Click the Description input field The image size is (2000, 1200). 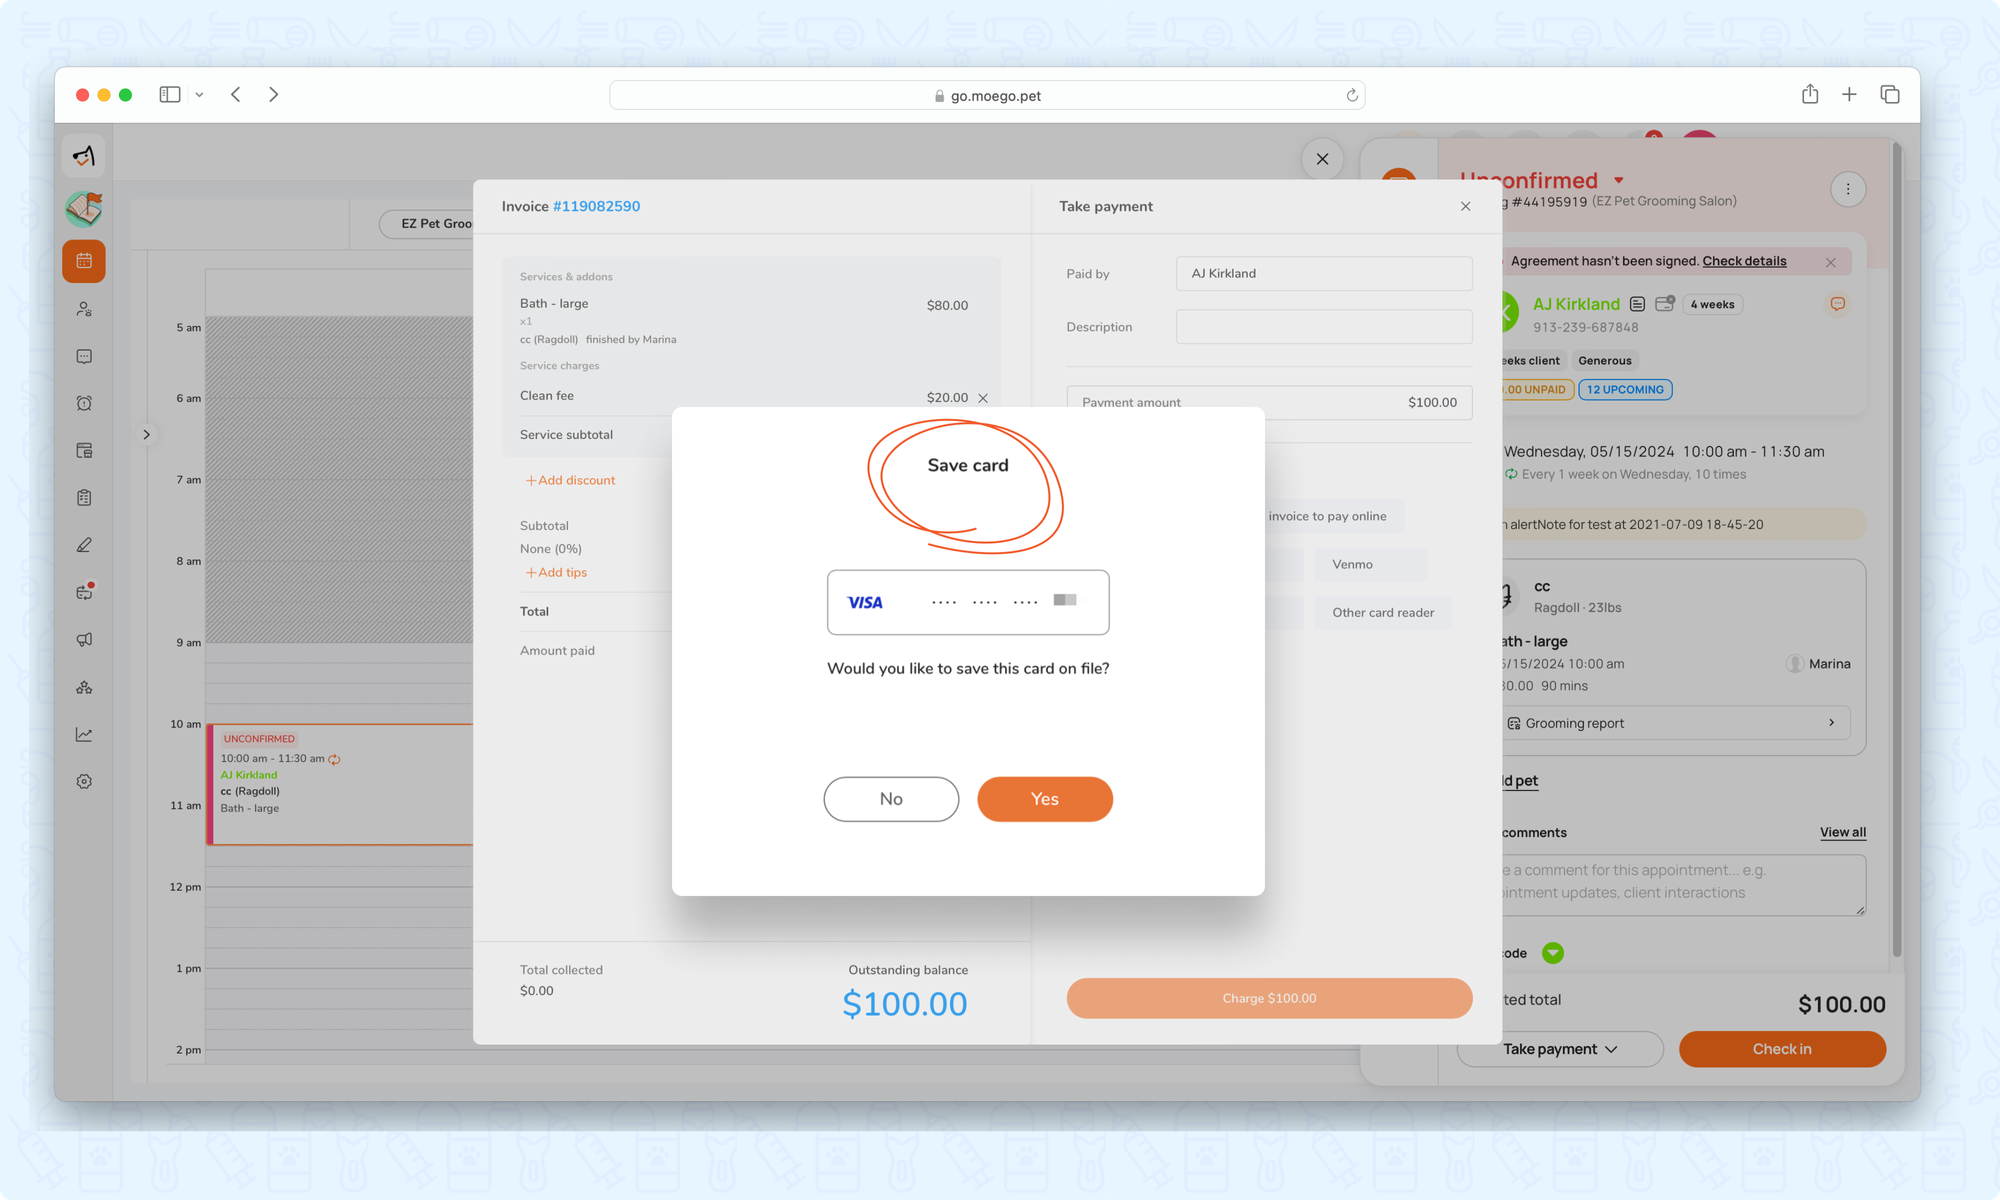[x=1323, y=327]
